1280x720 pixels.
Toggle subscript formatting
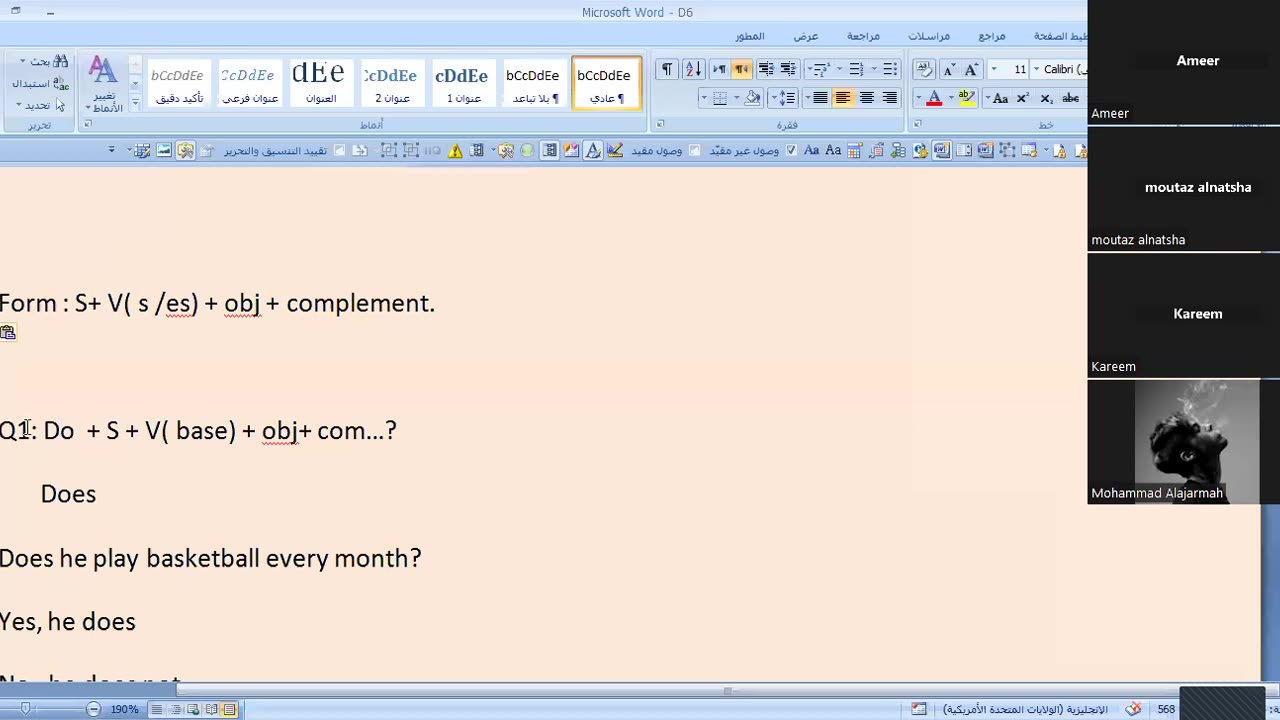point(1046,98)
